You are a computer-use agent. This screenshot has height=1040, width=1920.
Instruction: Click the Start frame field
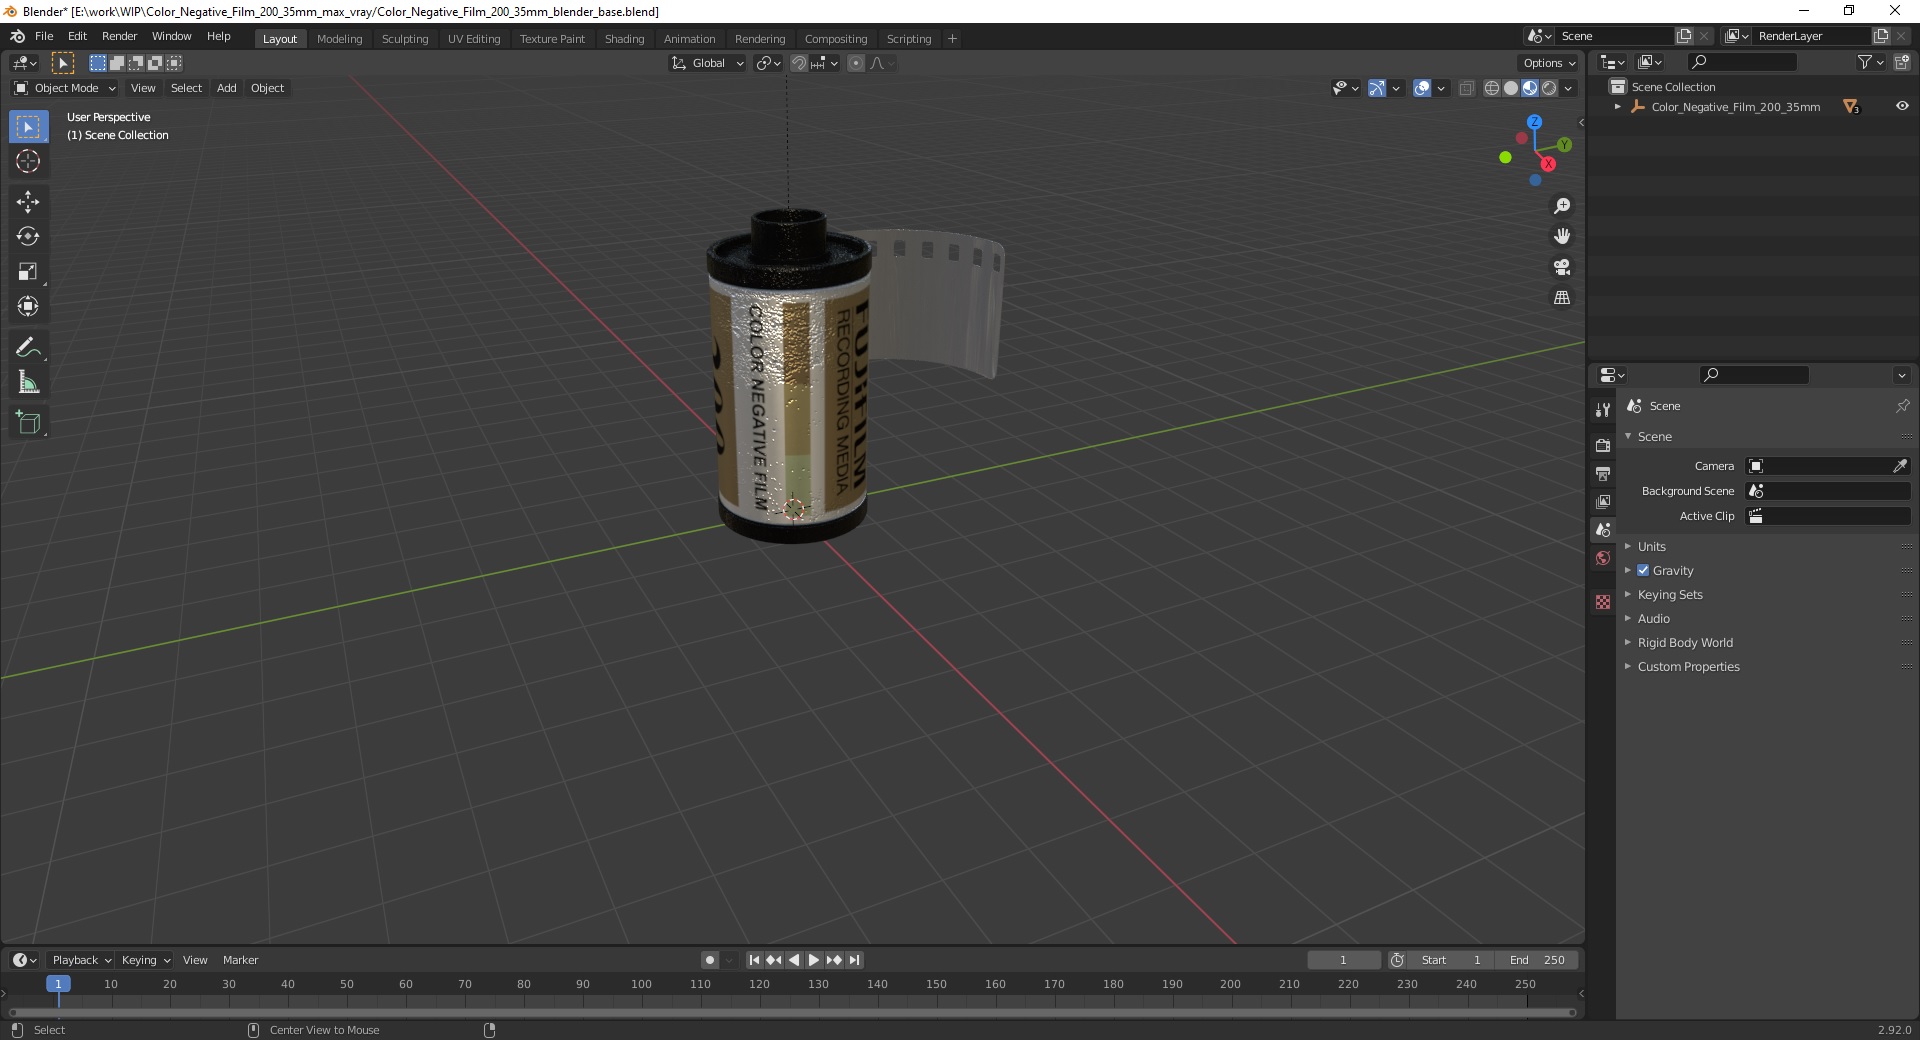click(1451, 960)
